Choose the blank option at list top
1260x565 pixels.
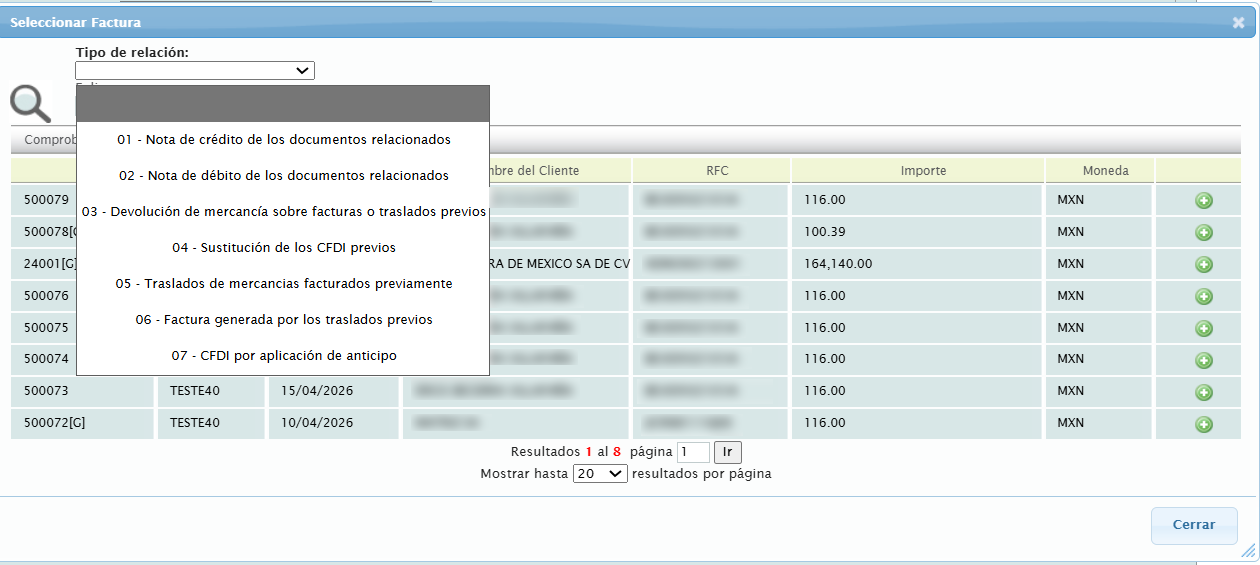[283, 103]
